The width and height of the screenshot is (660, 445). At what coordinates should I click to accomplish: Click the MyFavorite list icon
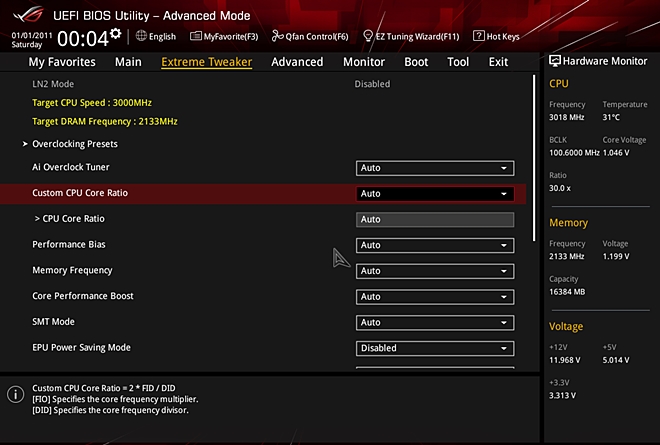click(196, 36)
